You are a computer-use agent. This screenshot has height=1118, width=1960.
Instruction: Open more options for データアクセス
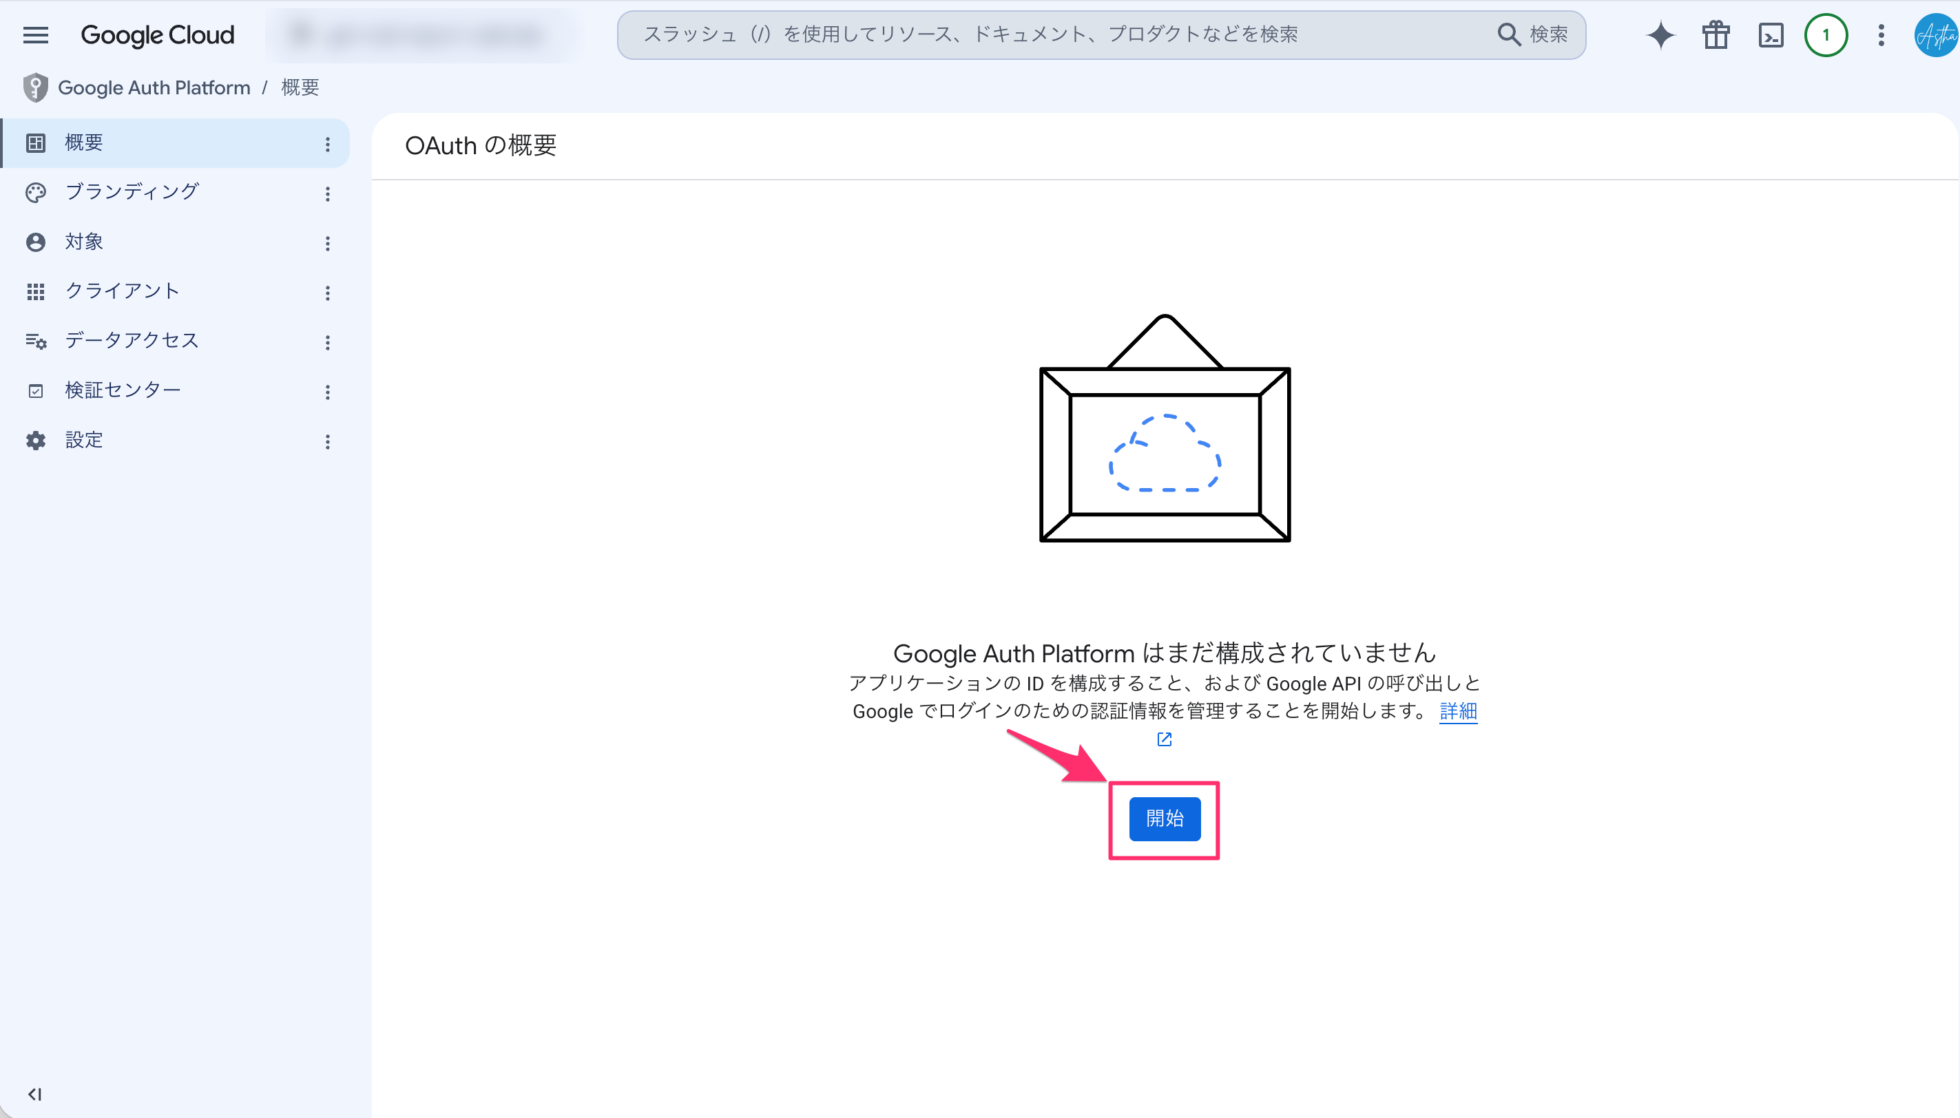pyautogui.click(x=327, y=342)
